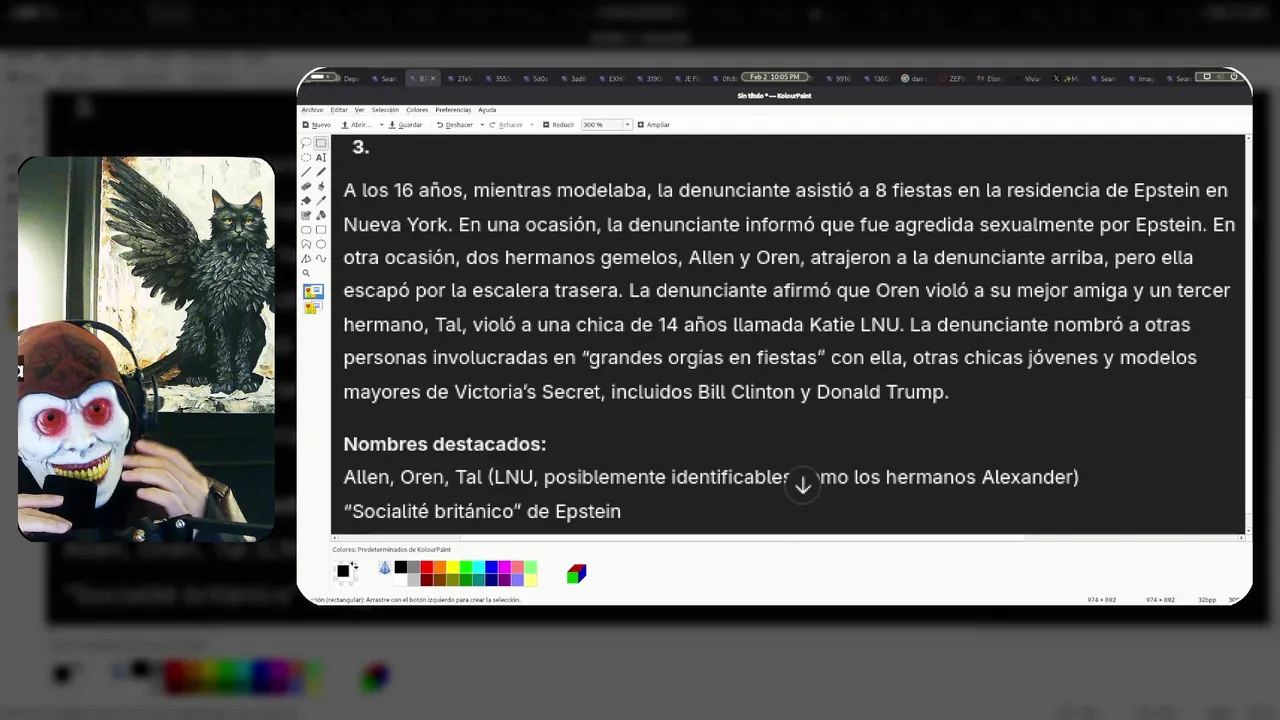
Task: Select the Eraser tool
Action: [x=306, y=186]
